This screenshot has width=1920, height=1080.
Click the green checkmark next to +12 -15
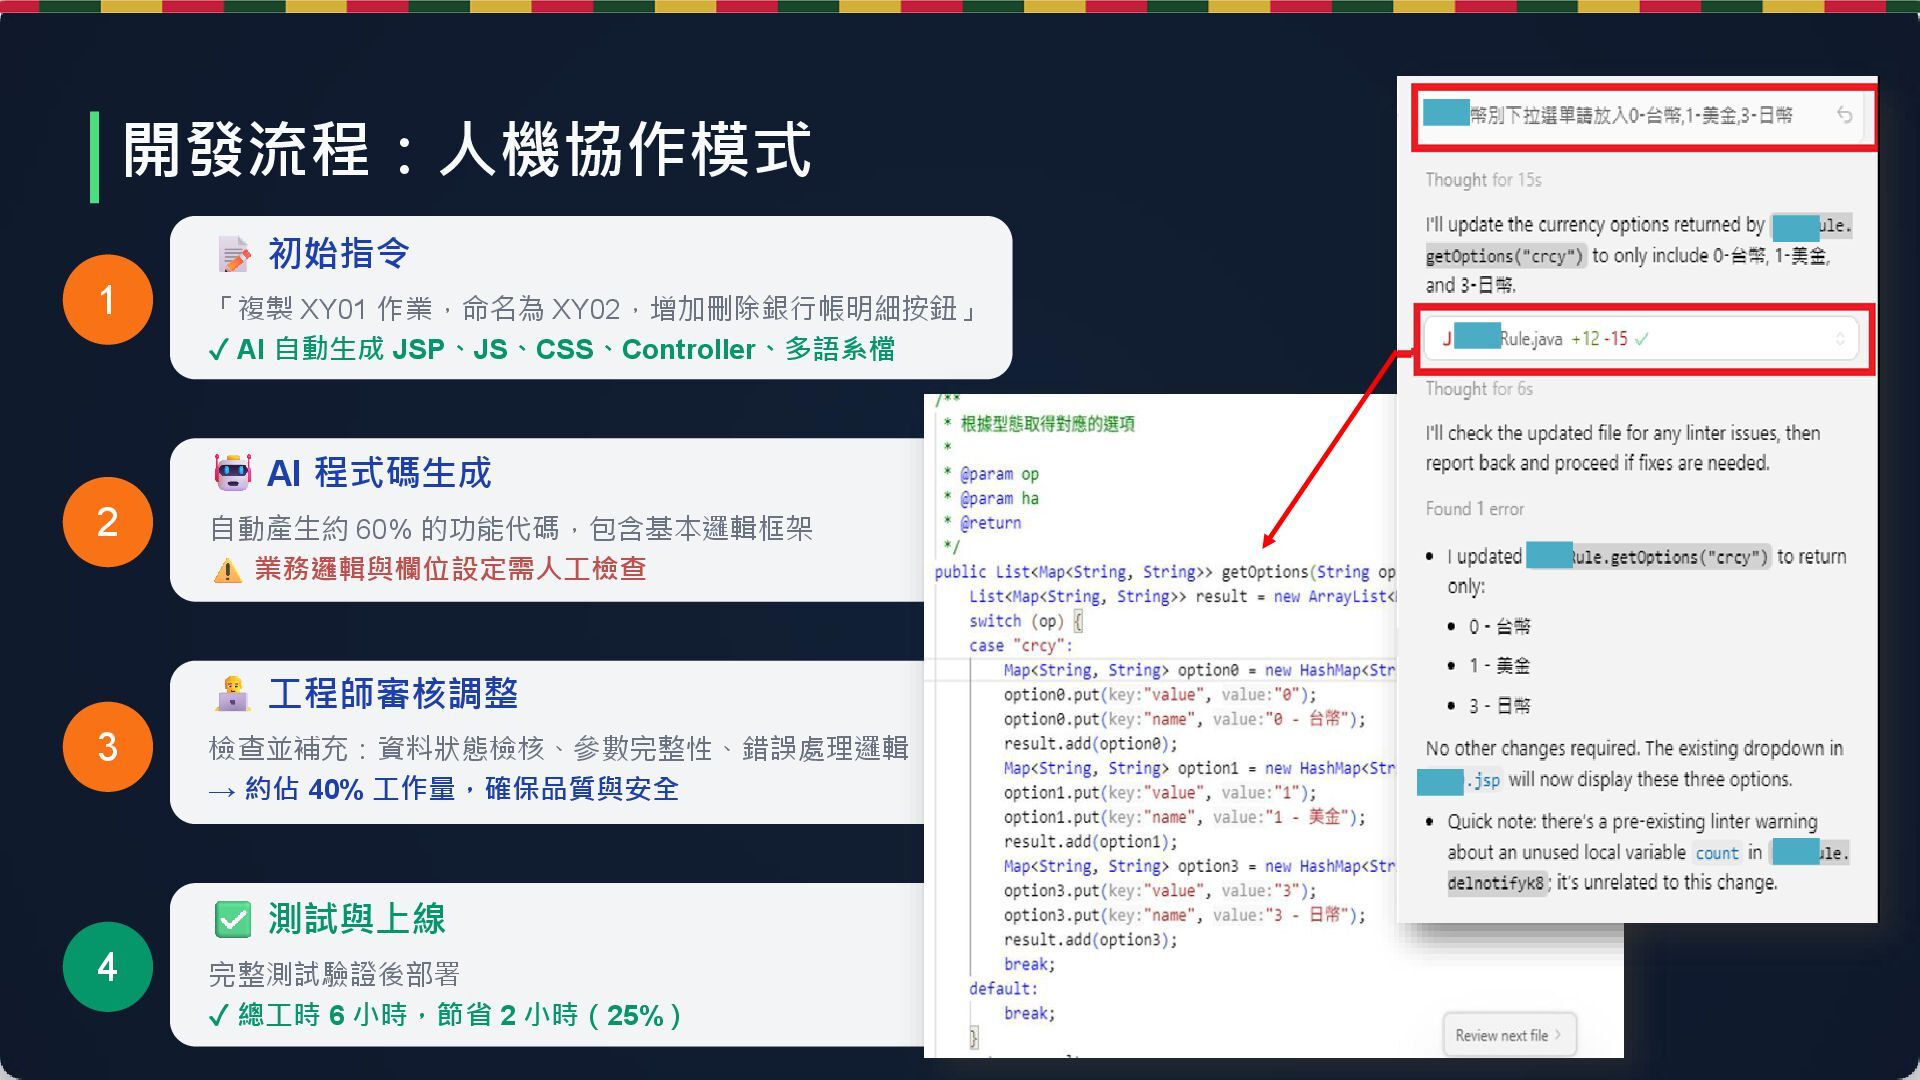click(x=1641, y=339)
